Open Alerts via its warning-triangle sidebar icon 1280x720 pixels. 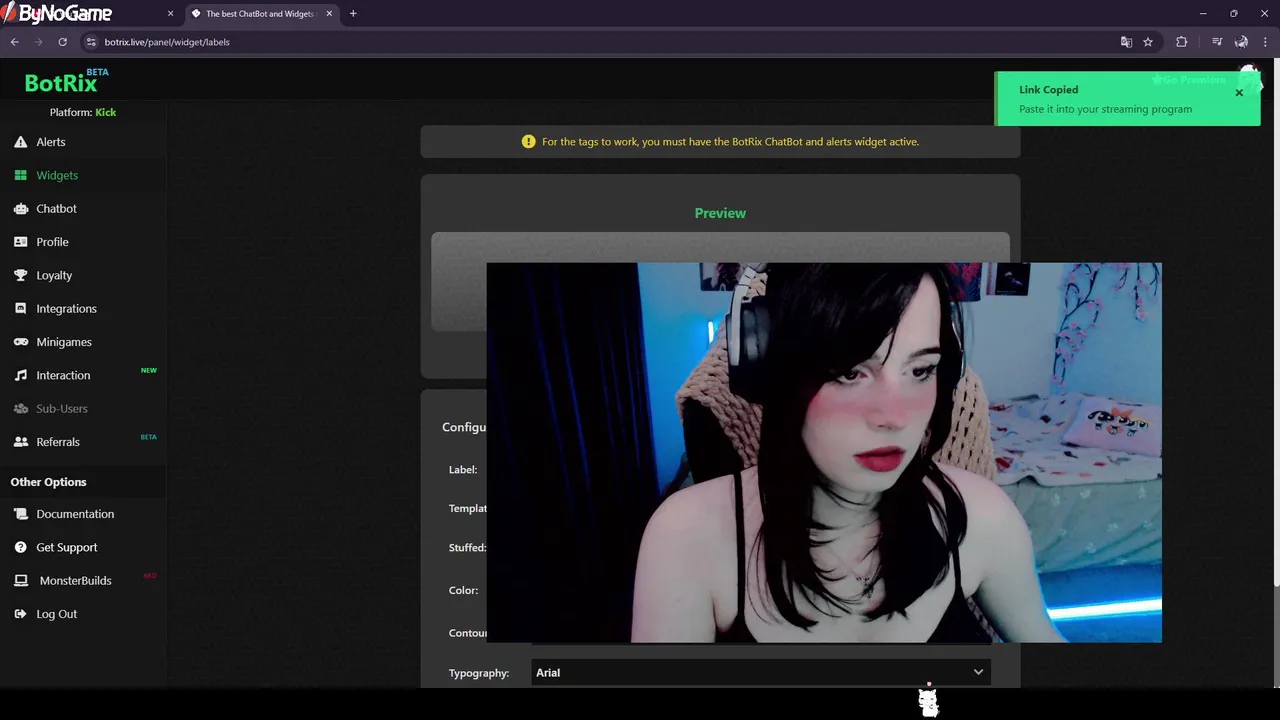20,142
